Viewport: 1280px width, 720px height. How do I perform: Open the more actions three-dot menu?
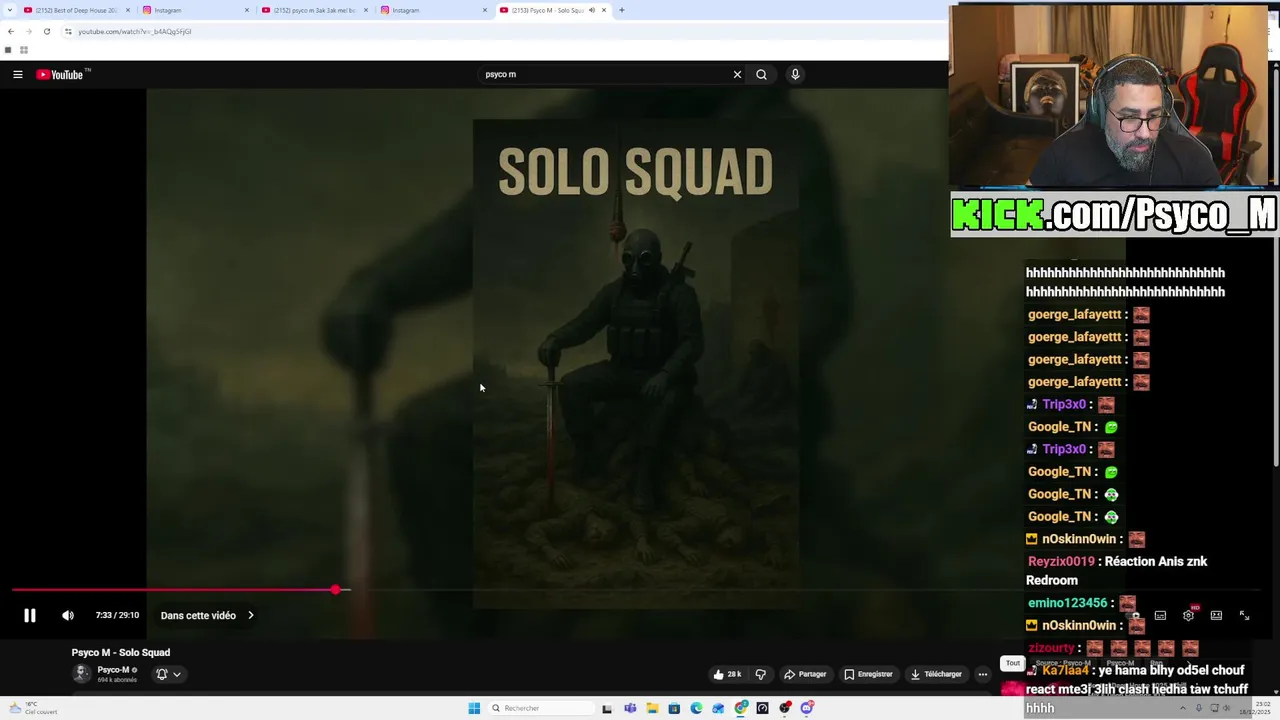[982, 674]
